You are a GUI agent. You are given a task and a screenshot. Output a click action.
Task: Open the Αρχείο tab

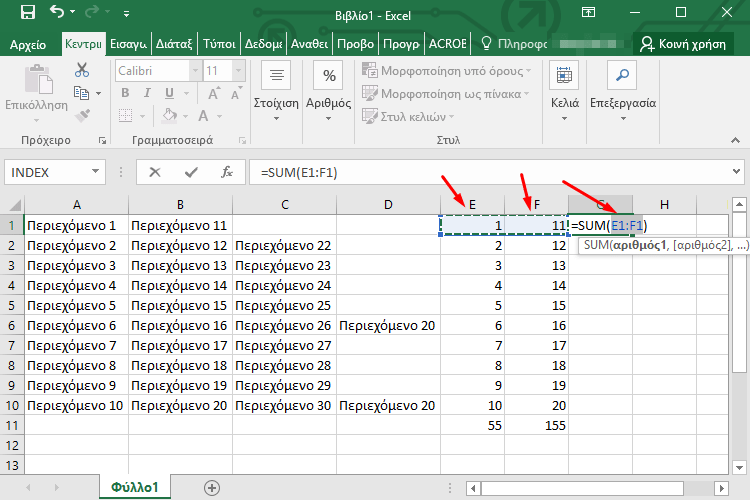coord(28,44)
